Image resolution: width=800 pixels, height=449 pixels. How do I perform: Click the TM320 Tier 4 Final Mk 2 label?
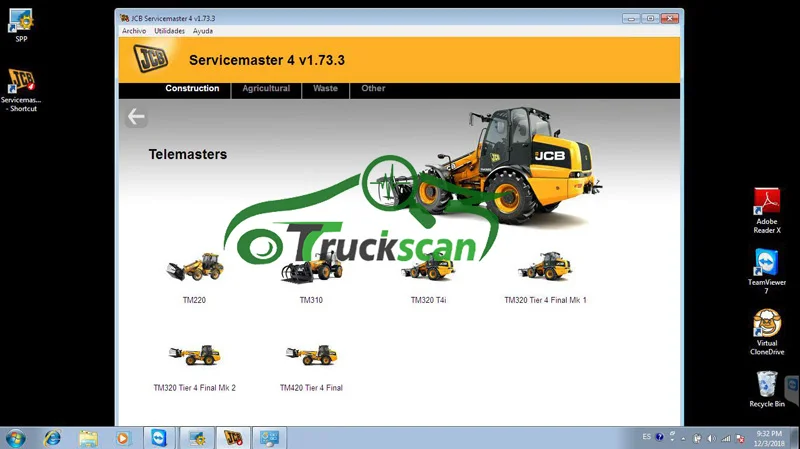point(194,388)
